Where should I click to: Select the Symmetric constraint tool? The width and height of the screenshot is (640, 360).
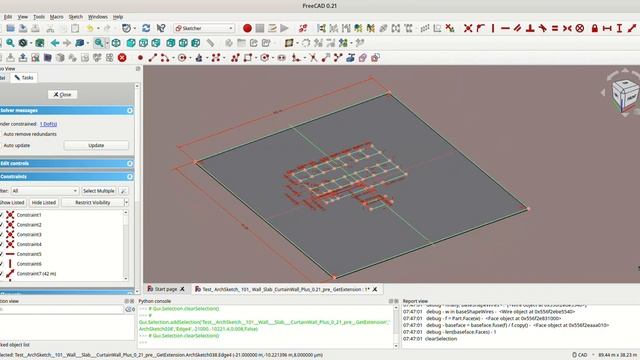pos(567,28)
